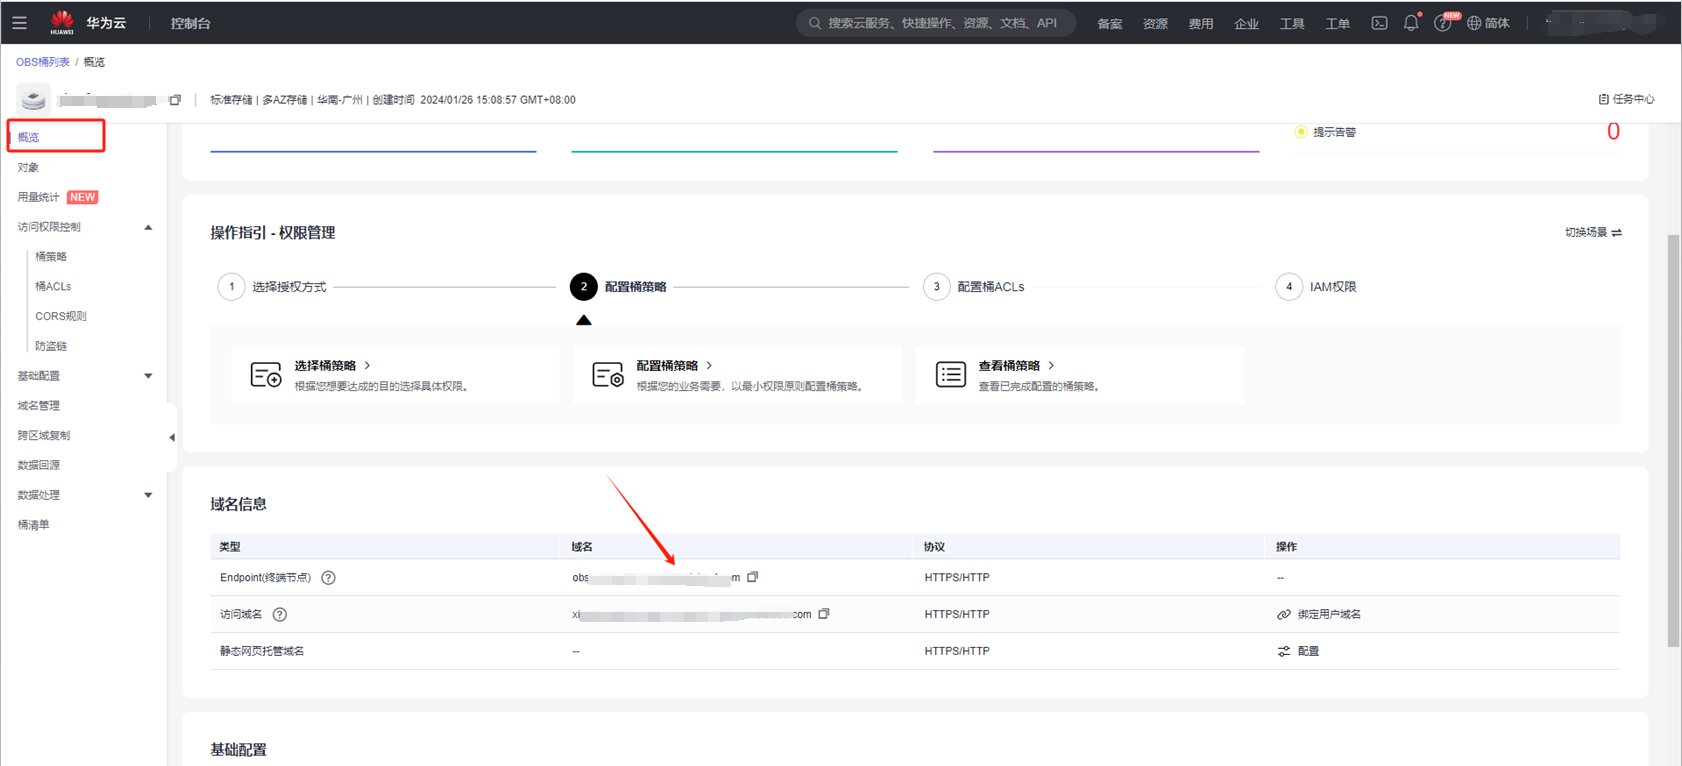The width and height of the screenshot is (1682, 766).
Task: Open 对象 in the sidebar
Action: (29, 167)
